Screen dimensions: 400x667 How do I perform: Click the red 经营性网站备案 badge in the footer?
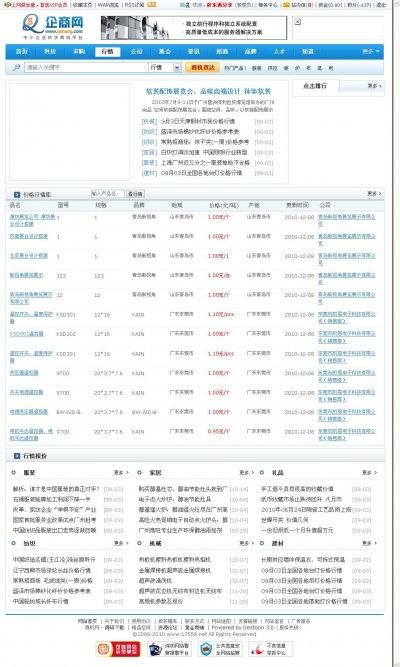click(x=118, y=649)
